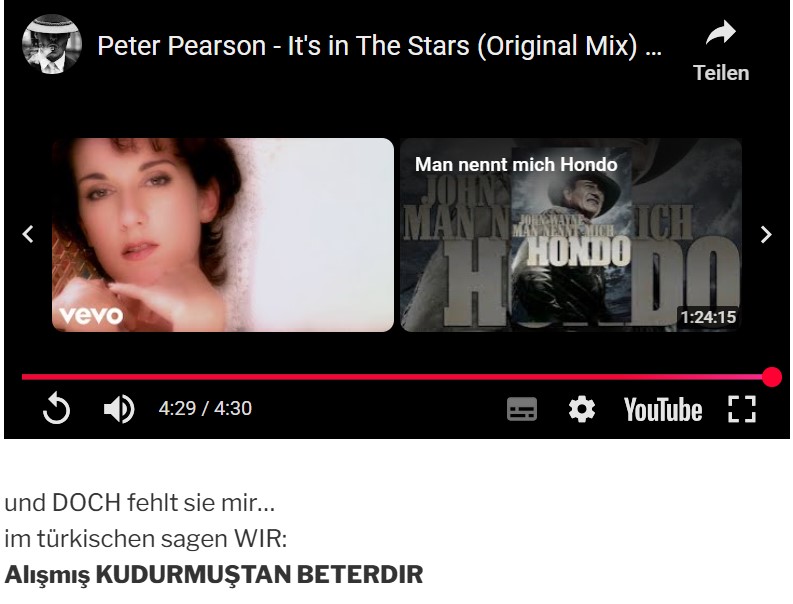The image size is (793, 604).
Task: Show next suggested videos chevron
Action: coord(766,234)
